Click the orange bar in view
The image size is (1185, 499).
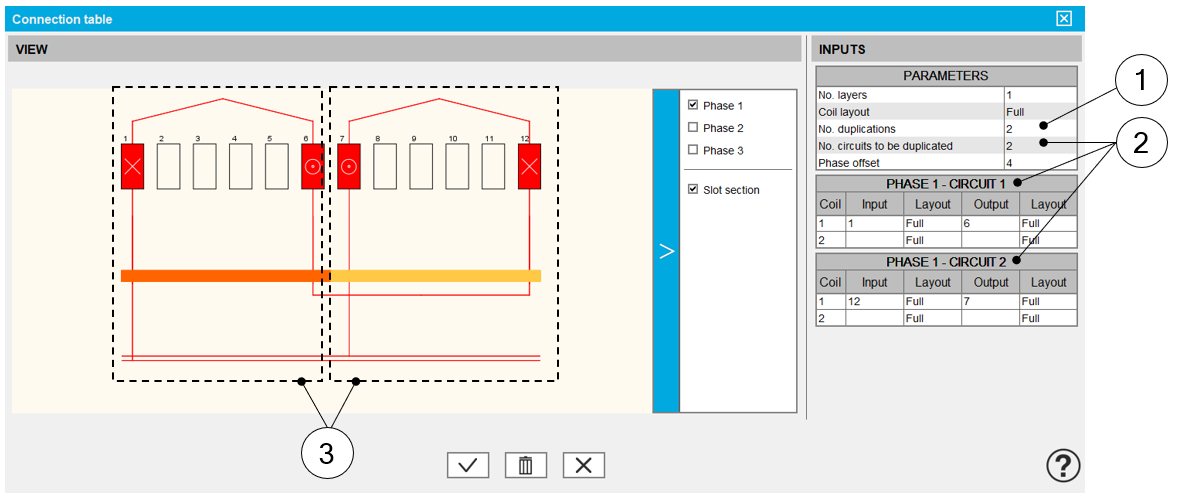pos(220,276)
